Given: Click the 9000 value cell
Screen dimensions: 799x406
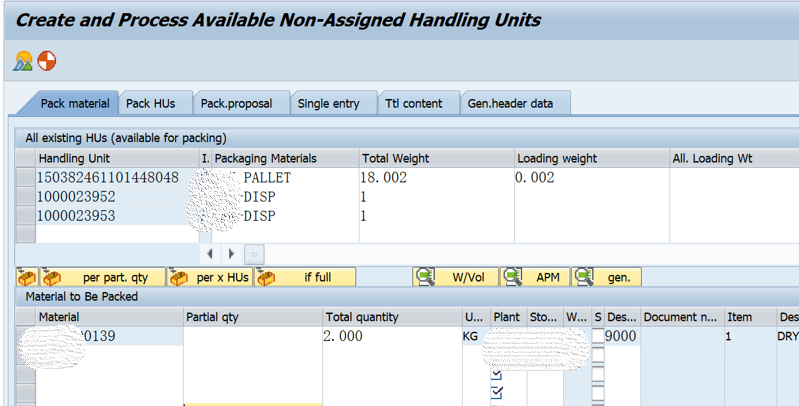Looking at the screenshot, I should (622, 336).
